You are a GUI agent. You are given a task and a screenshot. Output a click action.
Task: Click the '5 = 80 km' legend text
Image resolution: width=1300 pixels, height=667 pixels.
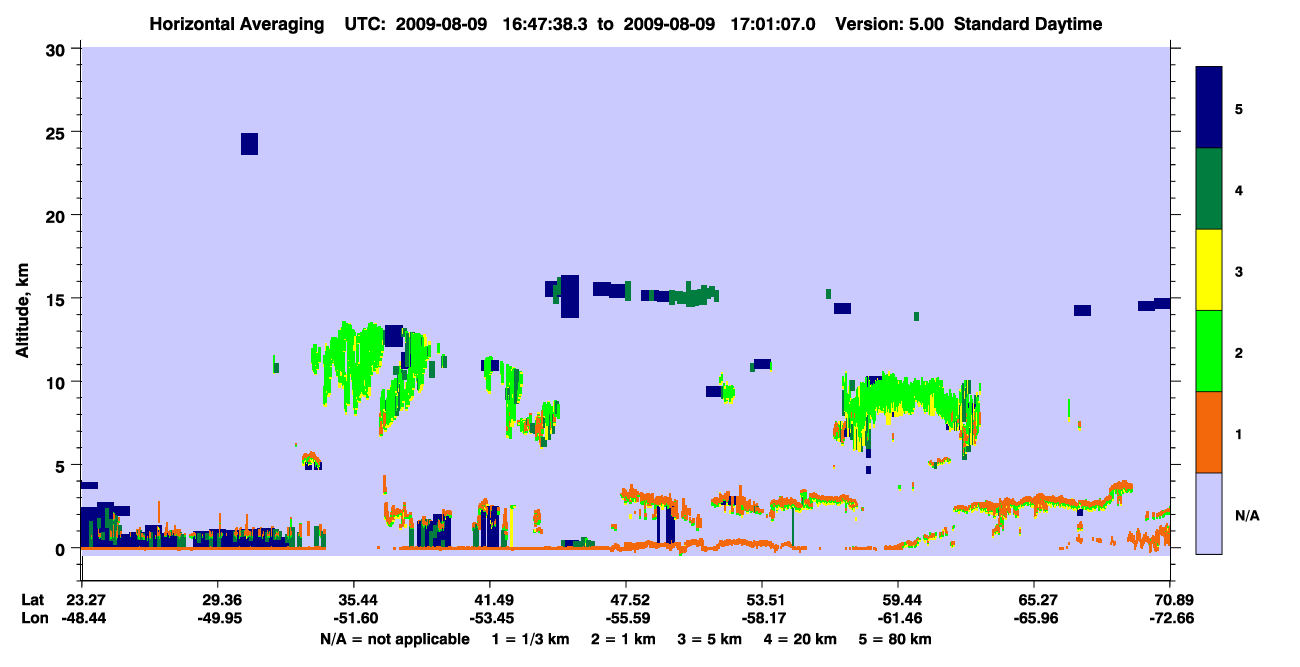[895, 639]
